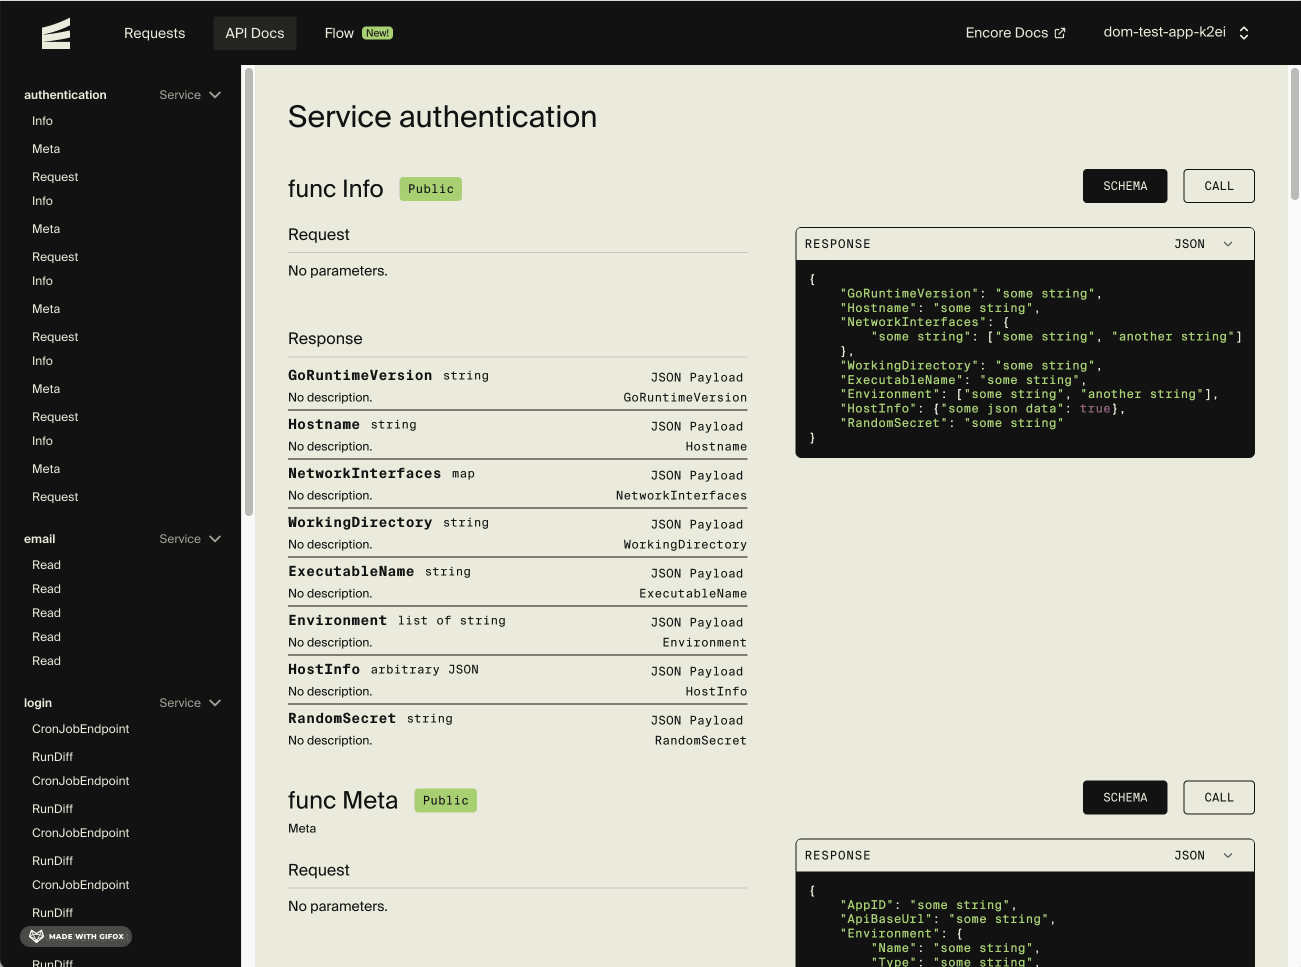Click the external-link icon beside Encore Docs
The image size is (1301, 967).
(1060, 33)
